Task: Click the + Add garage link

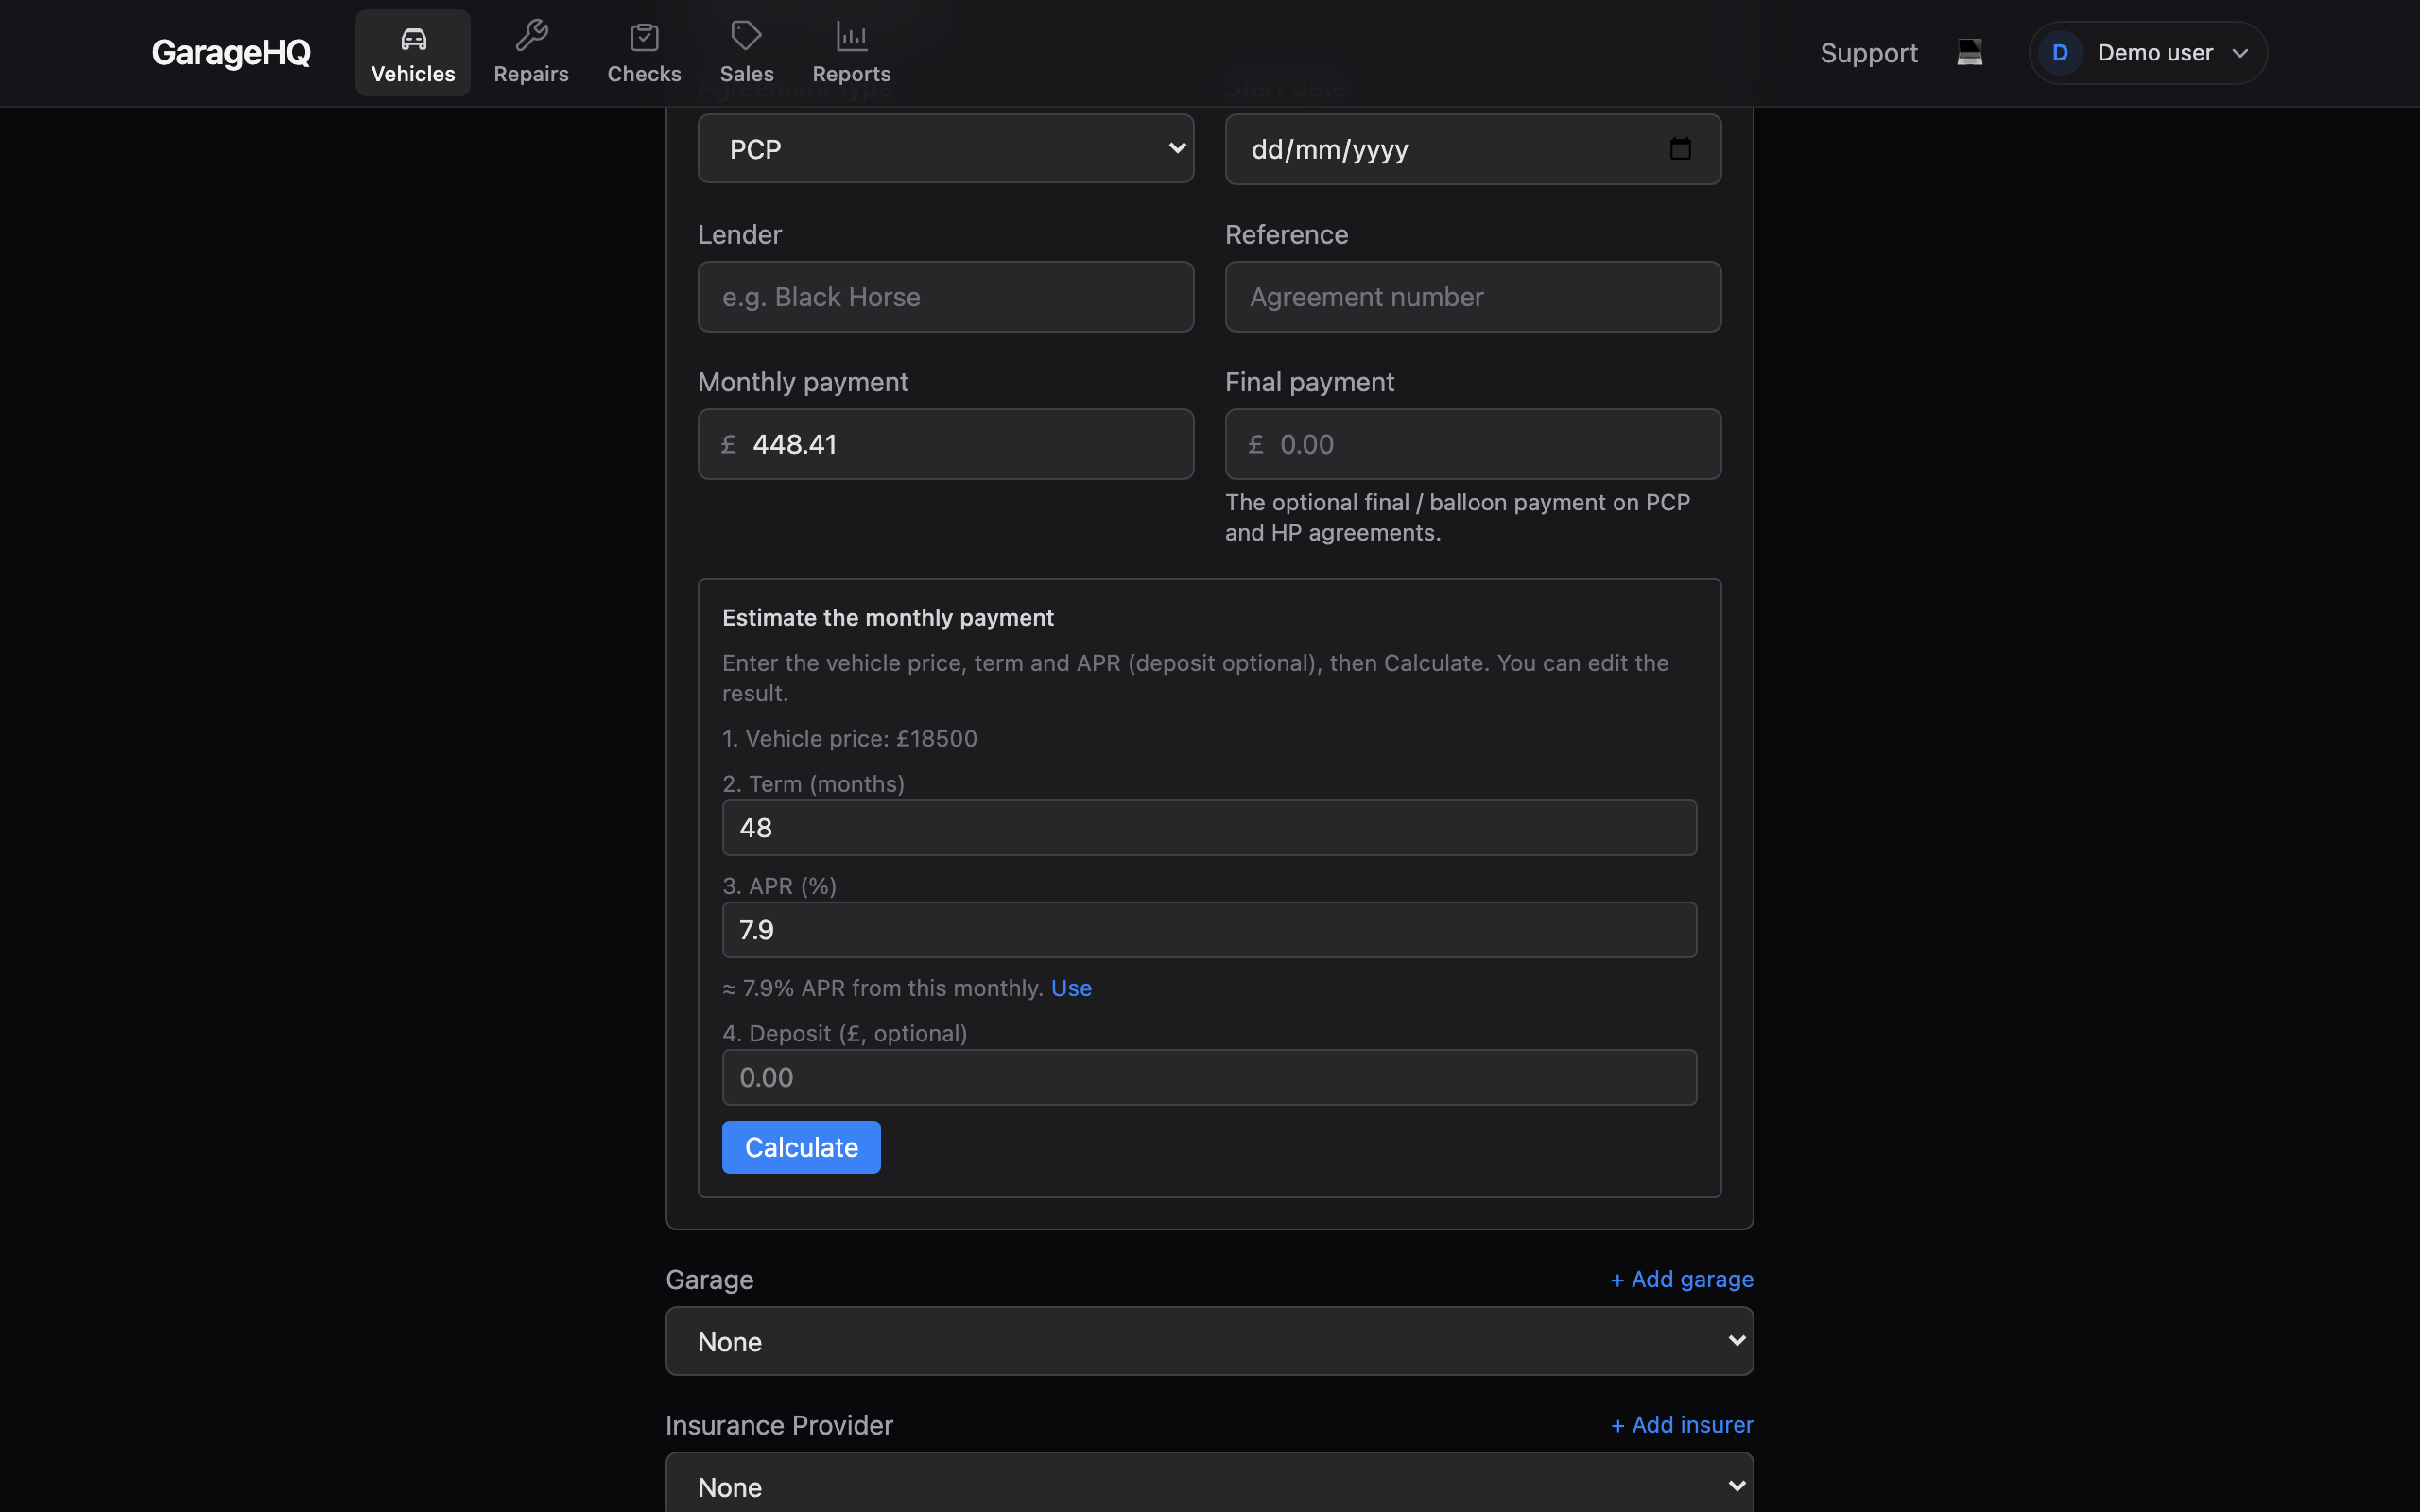Action: [1681, 1279]
